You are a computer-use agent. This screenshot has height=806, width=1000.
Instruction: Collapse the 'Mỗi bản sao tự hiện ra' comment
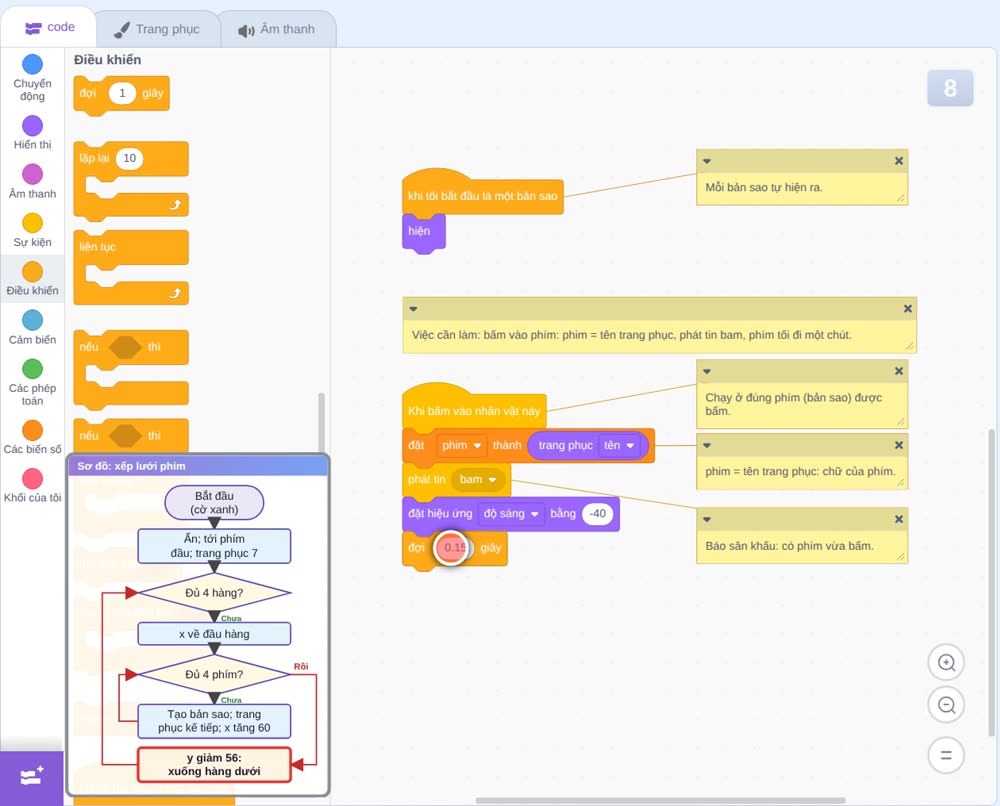[707, 161]
